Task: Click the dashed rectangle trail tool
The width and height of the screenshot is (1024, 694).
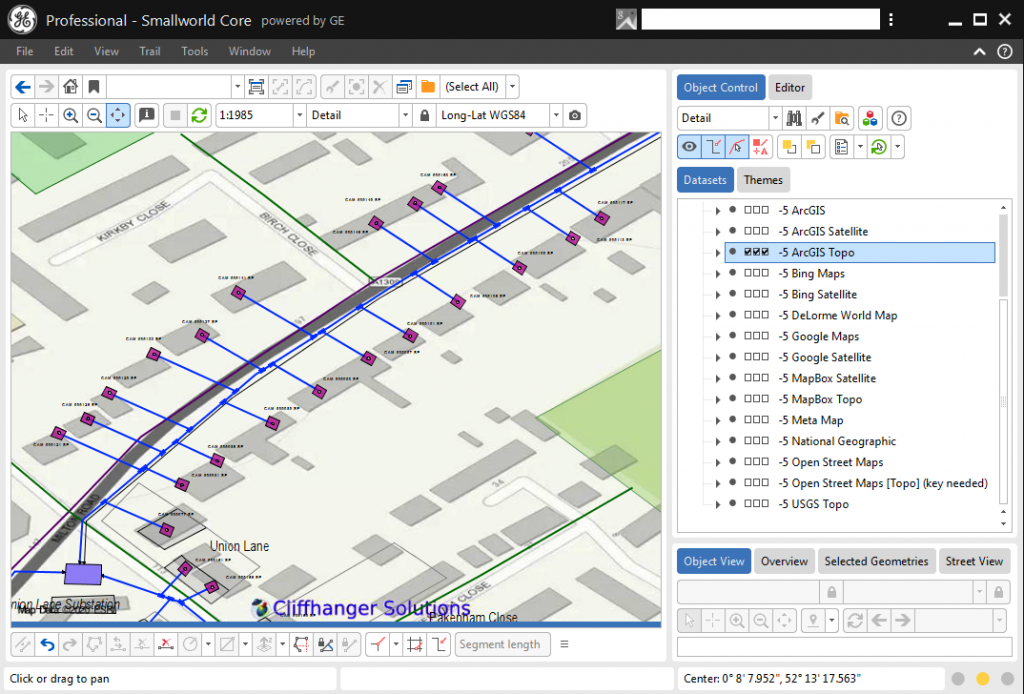Action: tap(301, 644)
